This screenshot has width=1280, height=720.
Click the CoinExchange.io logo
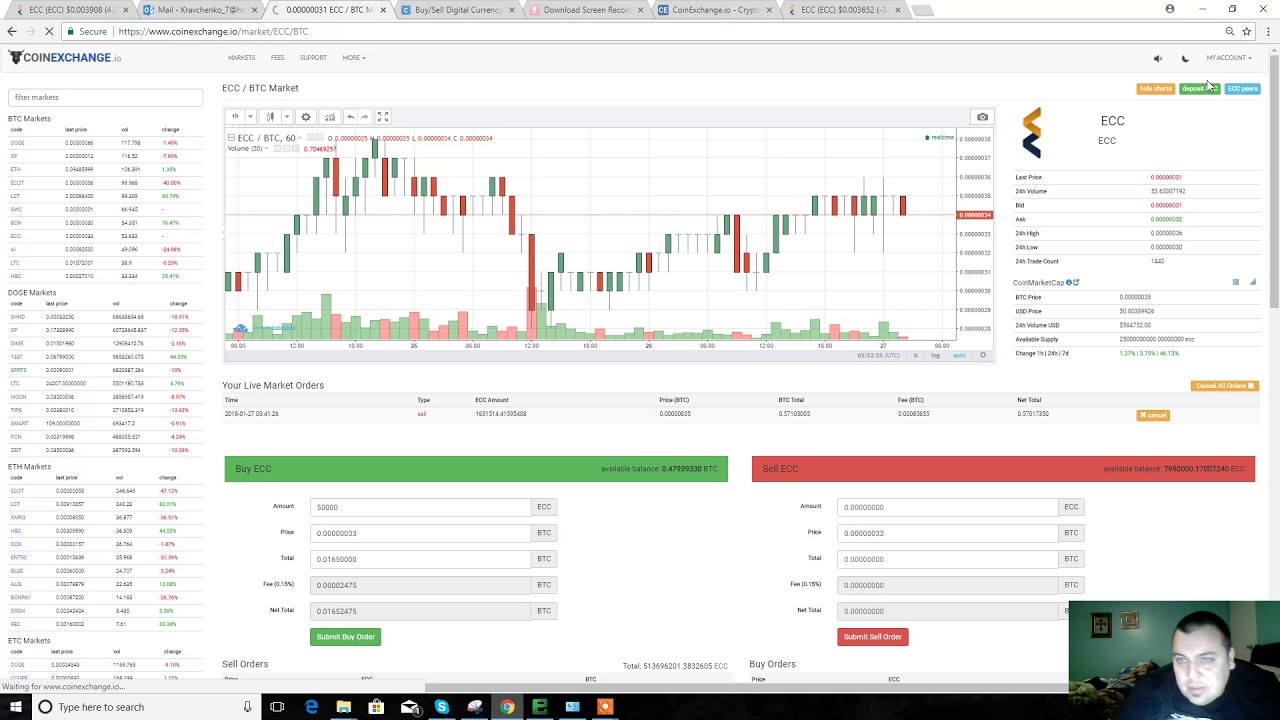(65, 58)
